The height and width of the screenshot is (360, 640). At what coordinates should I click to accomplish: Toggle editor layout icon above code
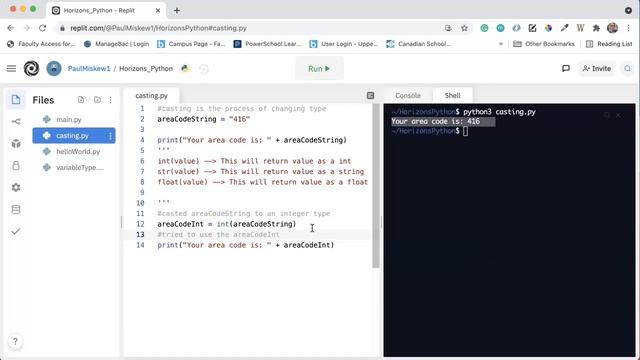[370, 96]
